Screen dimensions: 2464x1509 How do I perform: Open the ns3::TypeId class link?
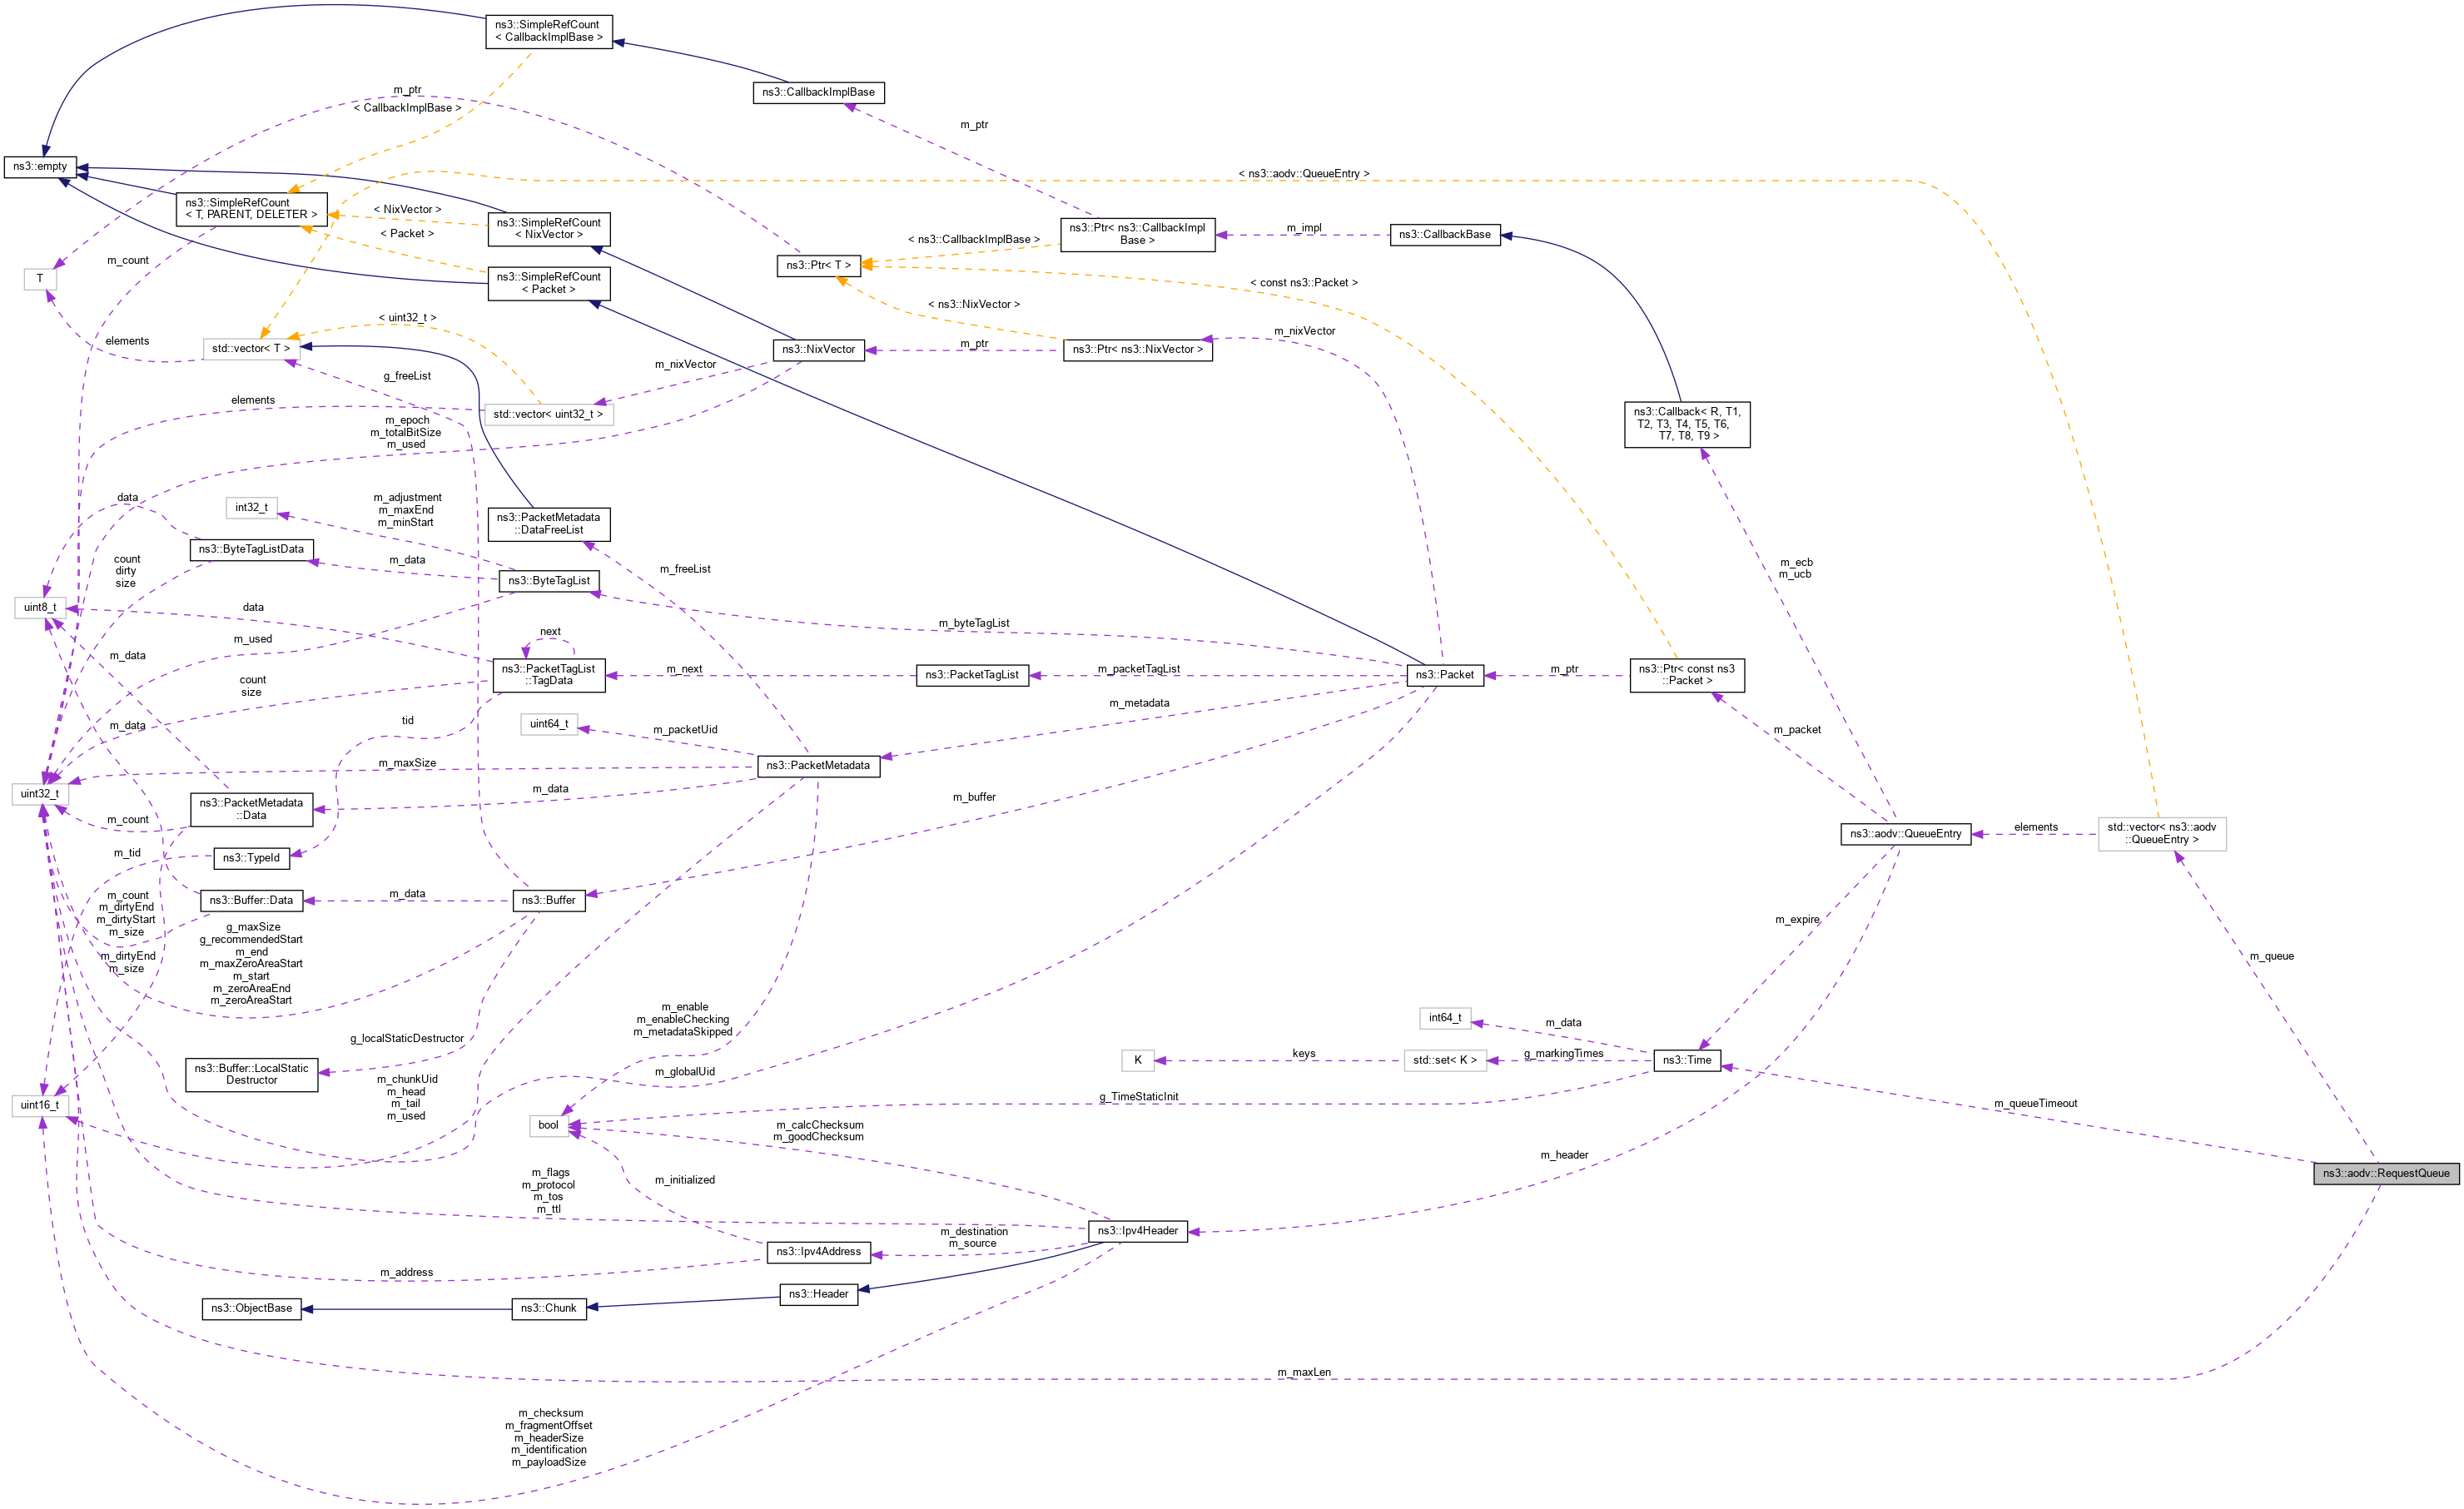point(251,858)
